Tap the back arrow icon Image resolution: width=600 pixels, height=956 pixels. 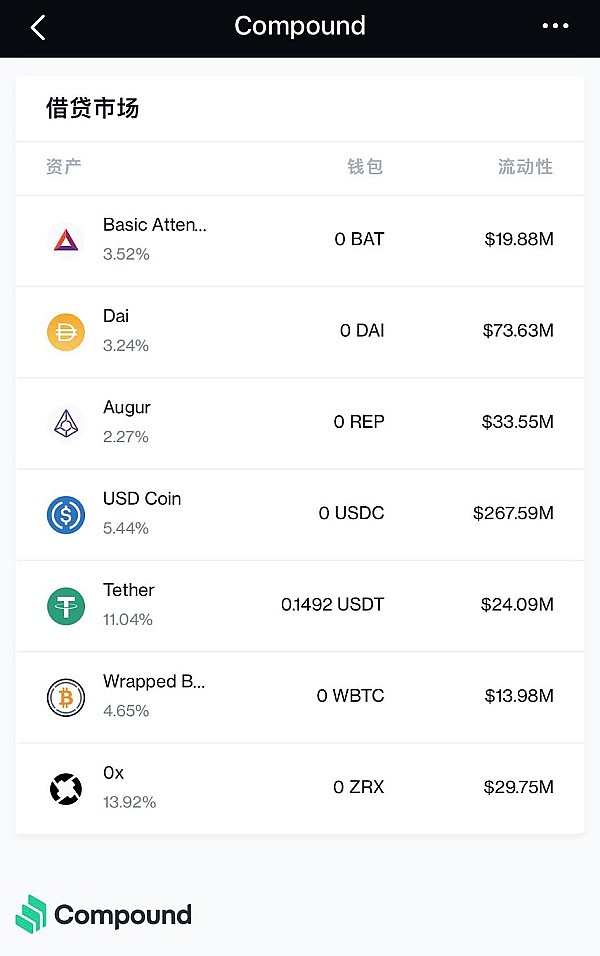tap(38, 27)
